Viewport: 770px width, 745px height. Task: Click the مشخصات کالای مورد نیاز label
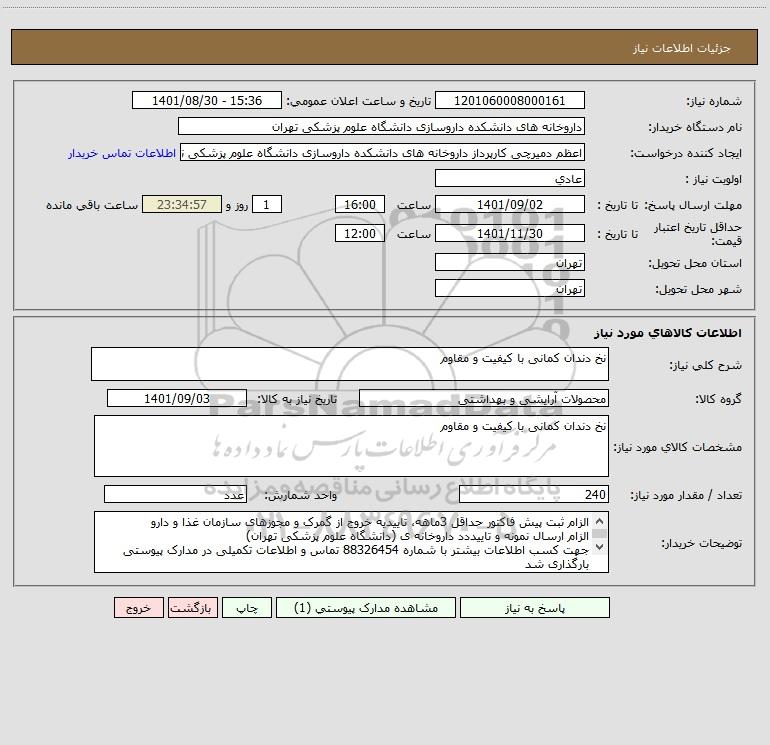pos(678,447)
